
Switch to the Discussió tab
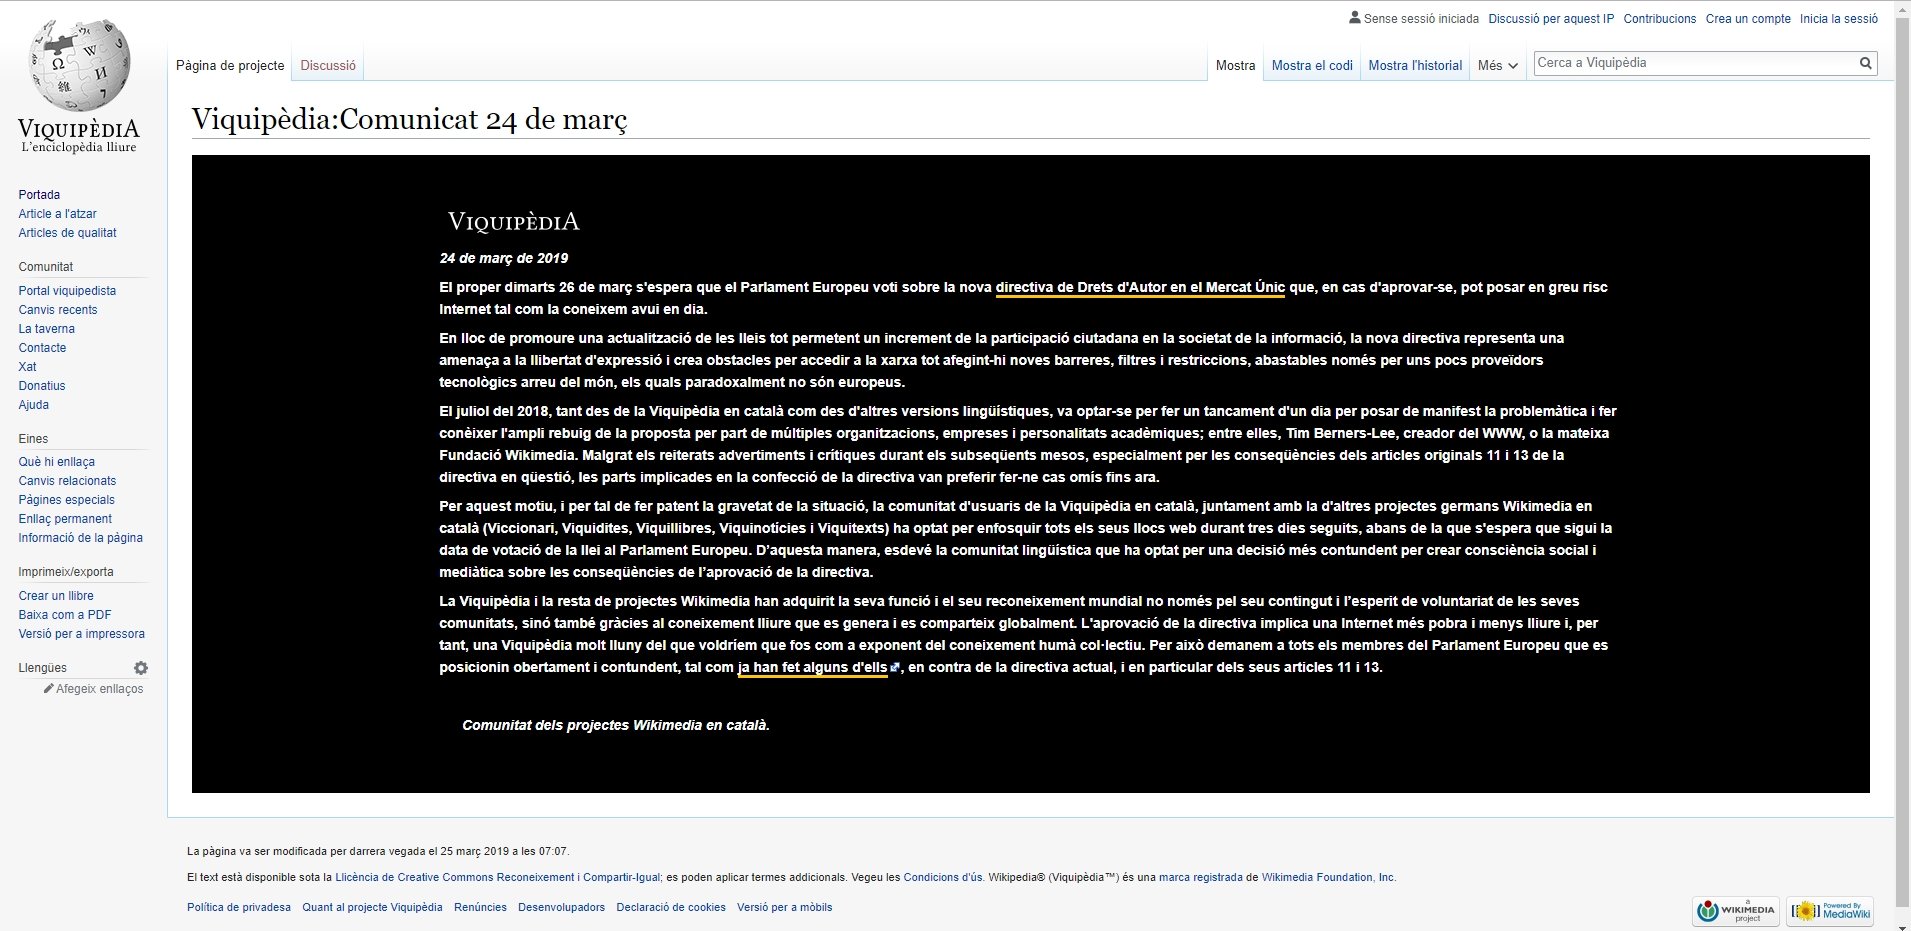[328, 65]
